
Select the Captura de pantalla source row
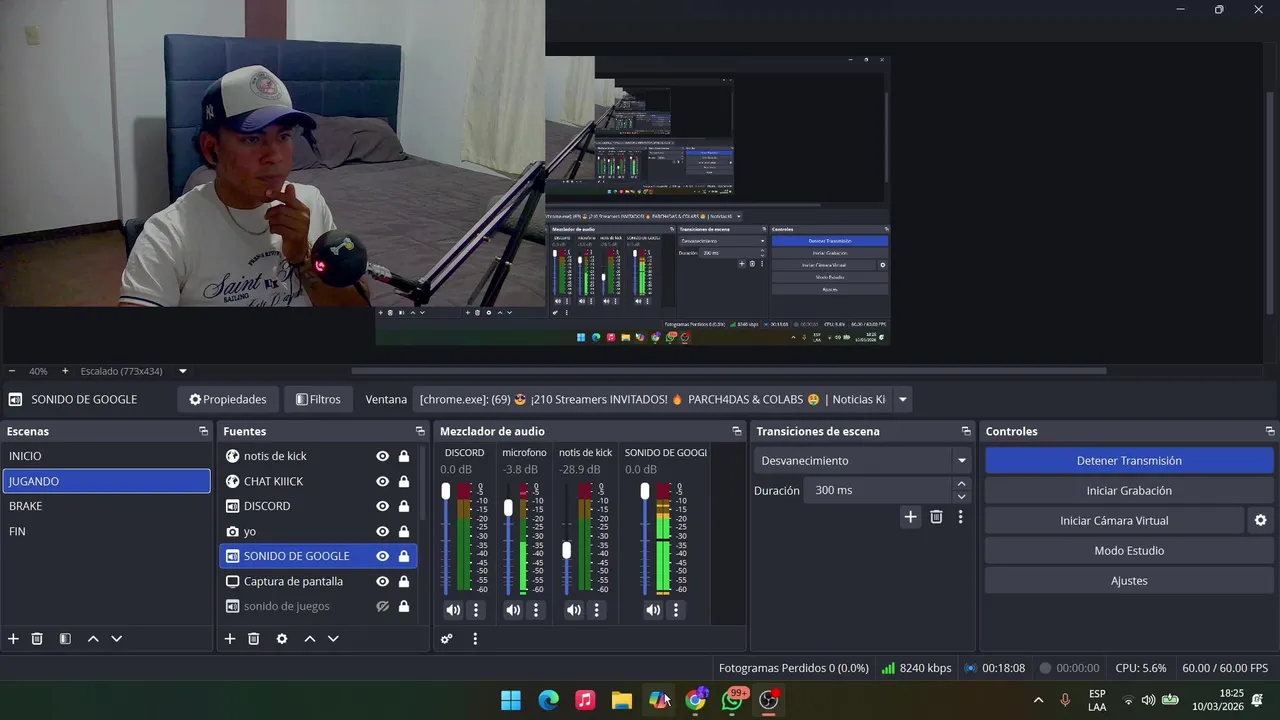tap(318, 581)
